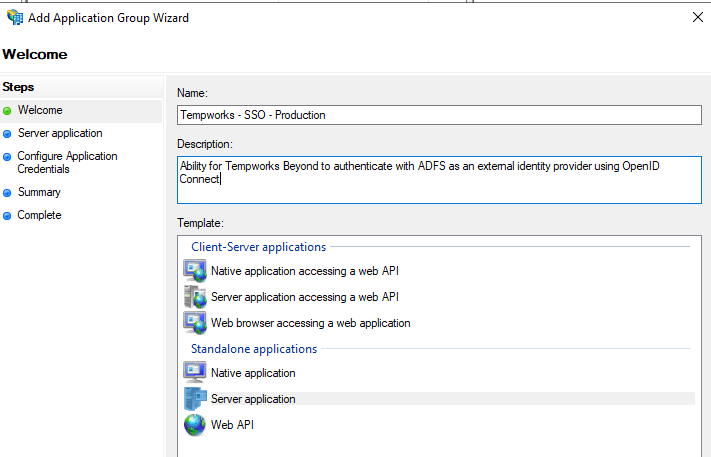Select the Web browser accessing a web application icon
Image resolution: width=711 pixels, height=457 pixels.
(195, 323)
